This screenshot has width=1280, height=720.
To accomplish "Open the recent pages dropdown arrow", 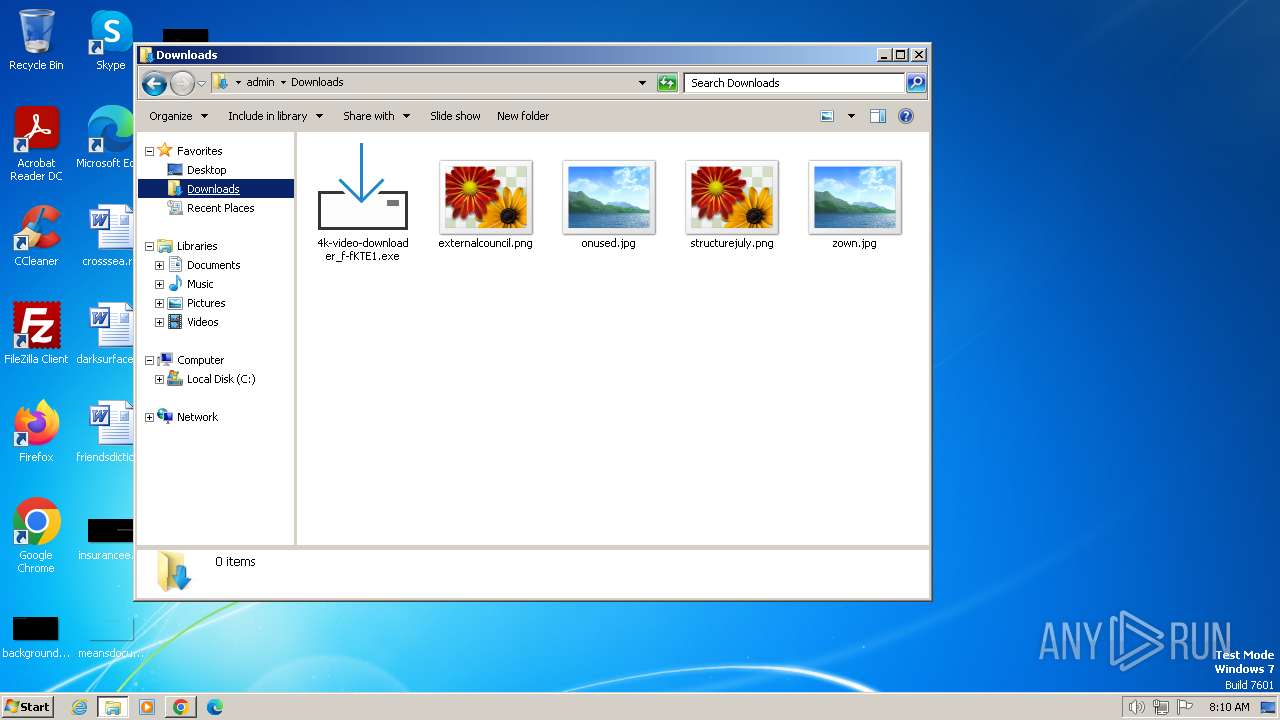I will pos(201,83).
